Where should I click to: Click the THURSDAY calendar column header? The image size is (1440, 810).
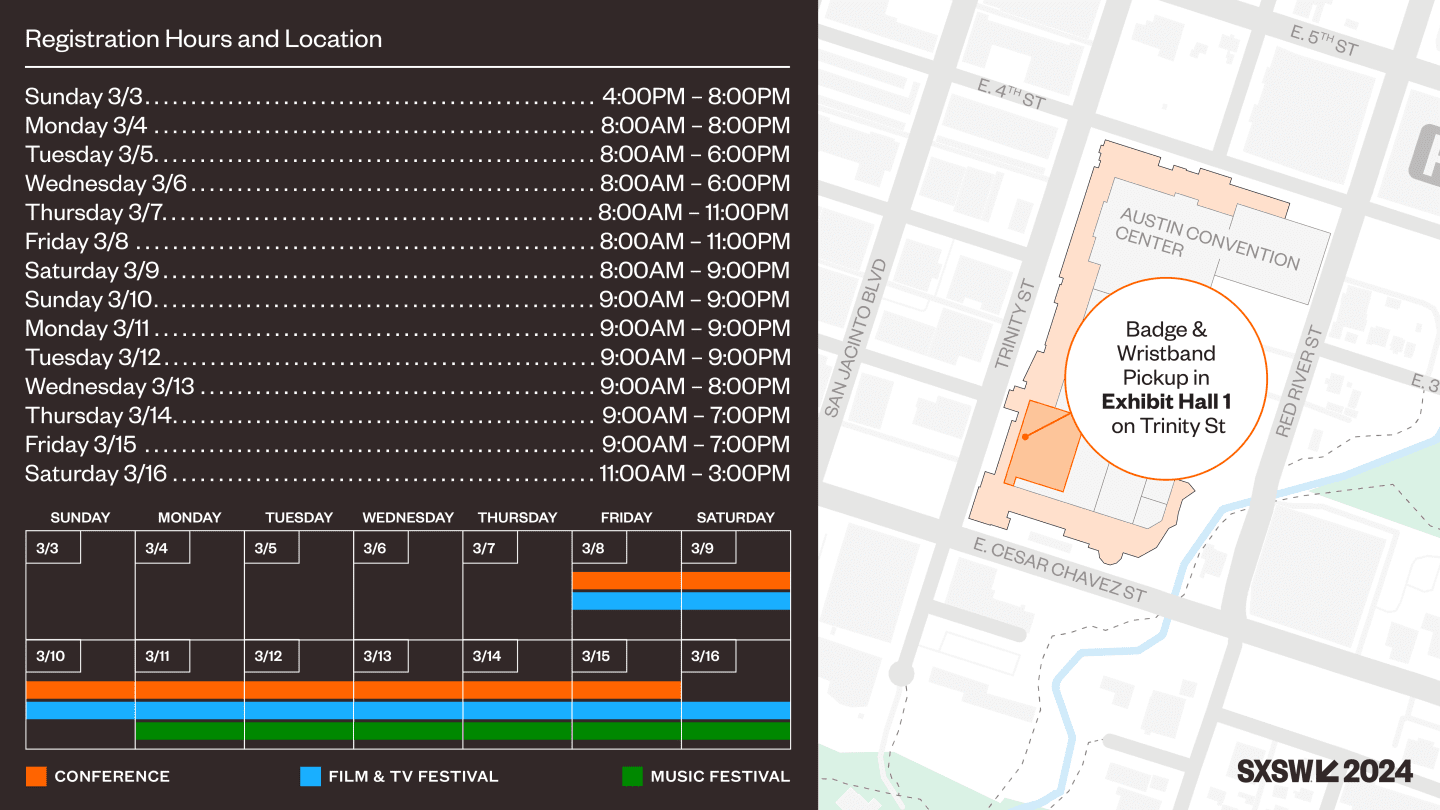coord(517,518)
